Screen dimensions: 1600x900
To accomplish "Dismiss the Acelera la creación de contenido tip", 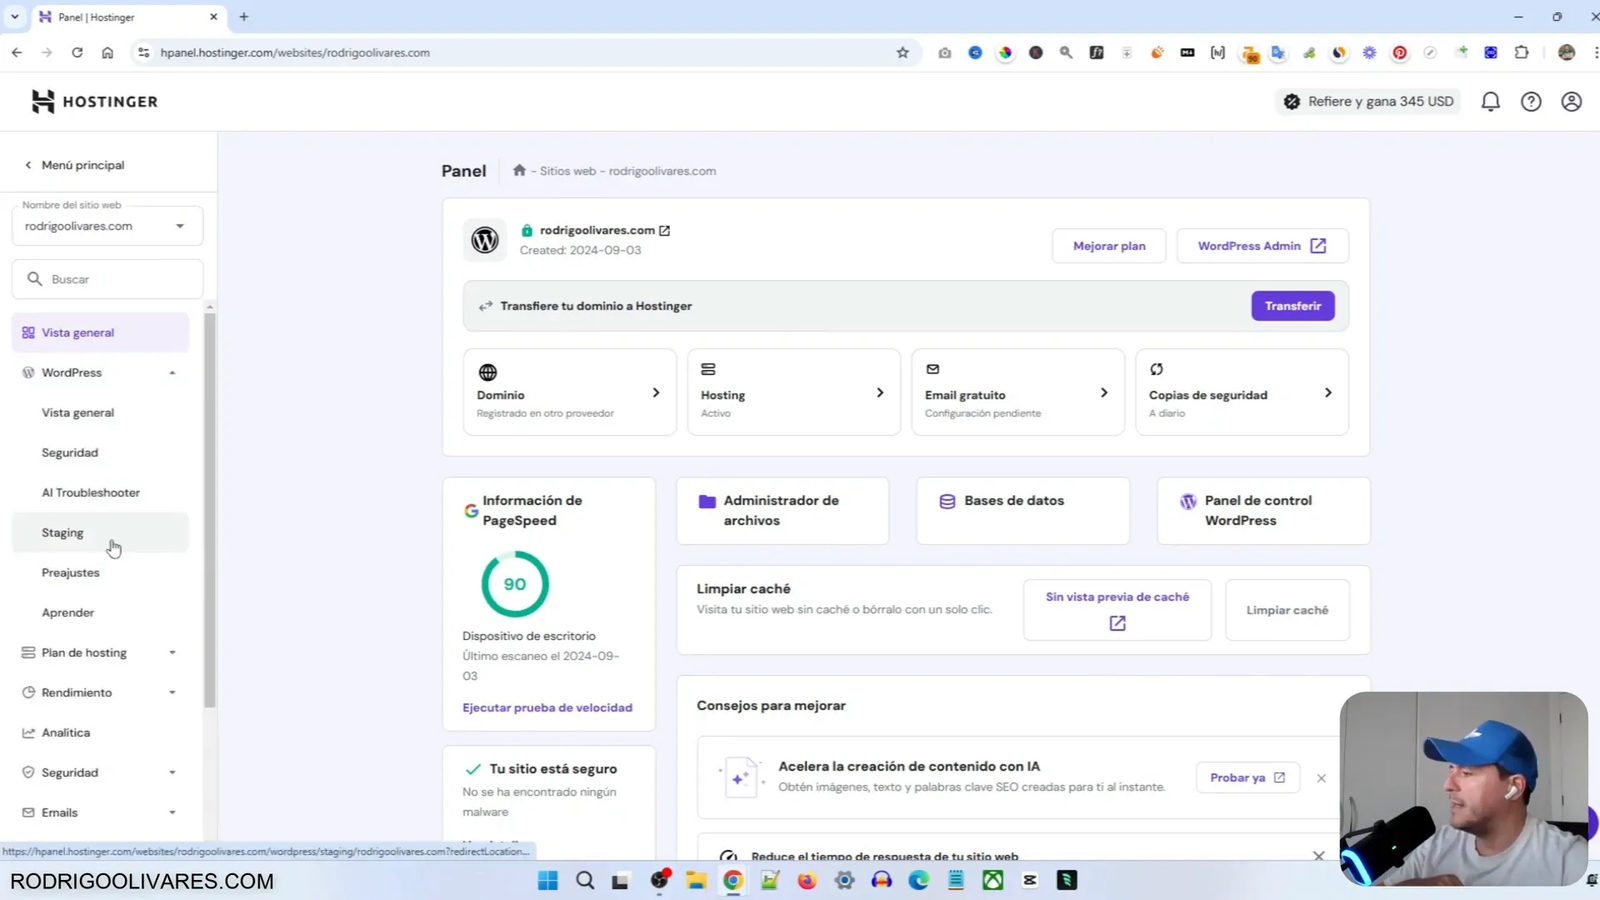I will 1320,777.
